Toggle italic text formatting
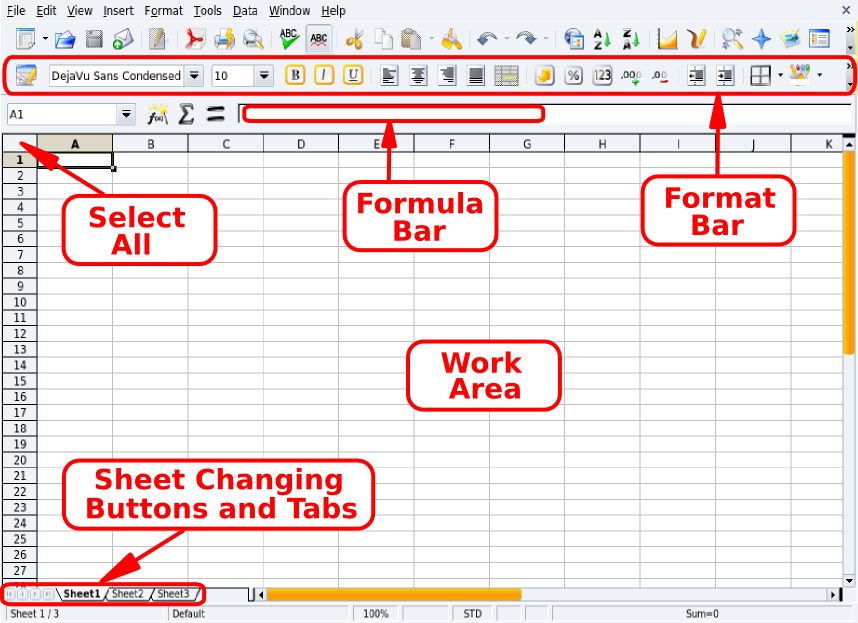The image size is (858, 623). click(x=324, y=75)
